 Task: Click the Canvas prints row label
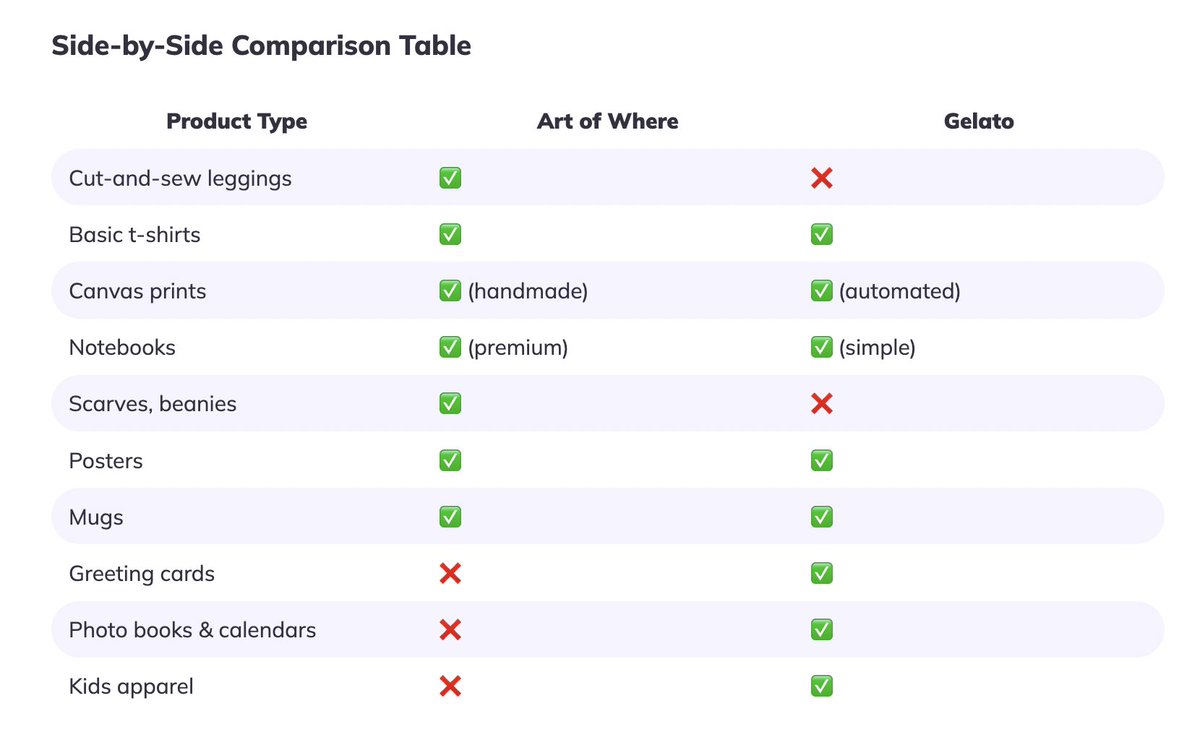(x=137, y=291)
